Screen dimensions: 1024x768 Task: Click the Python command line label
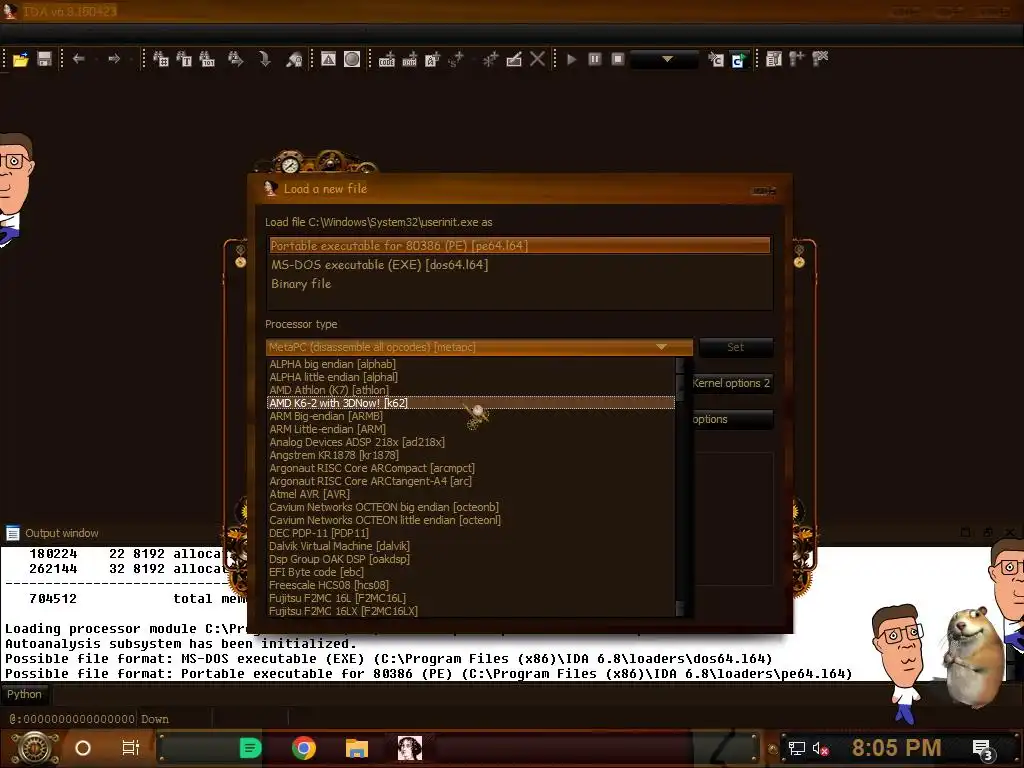tap(24, 694)
